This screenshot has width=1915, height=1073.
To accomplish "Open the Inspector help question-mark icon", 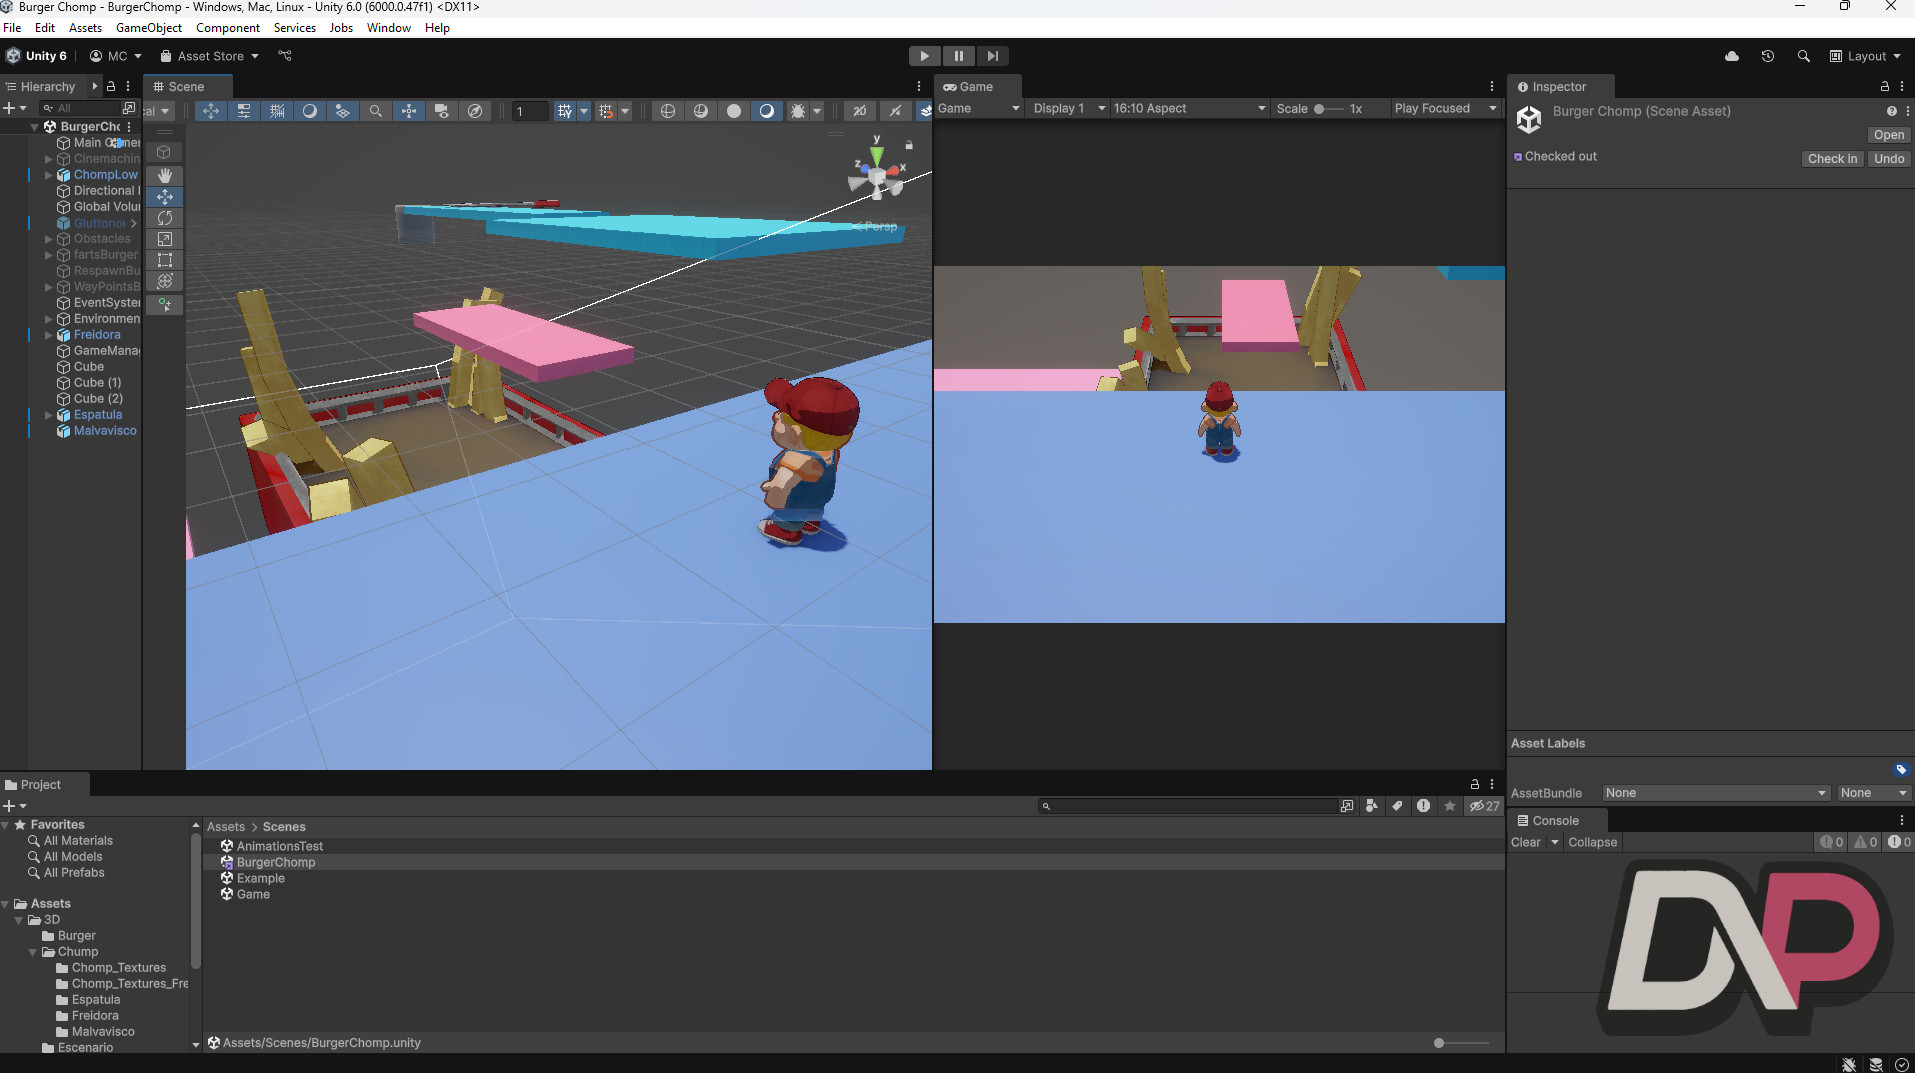I will (x=1891, y=111).
